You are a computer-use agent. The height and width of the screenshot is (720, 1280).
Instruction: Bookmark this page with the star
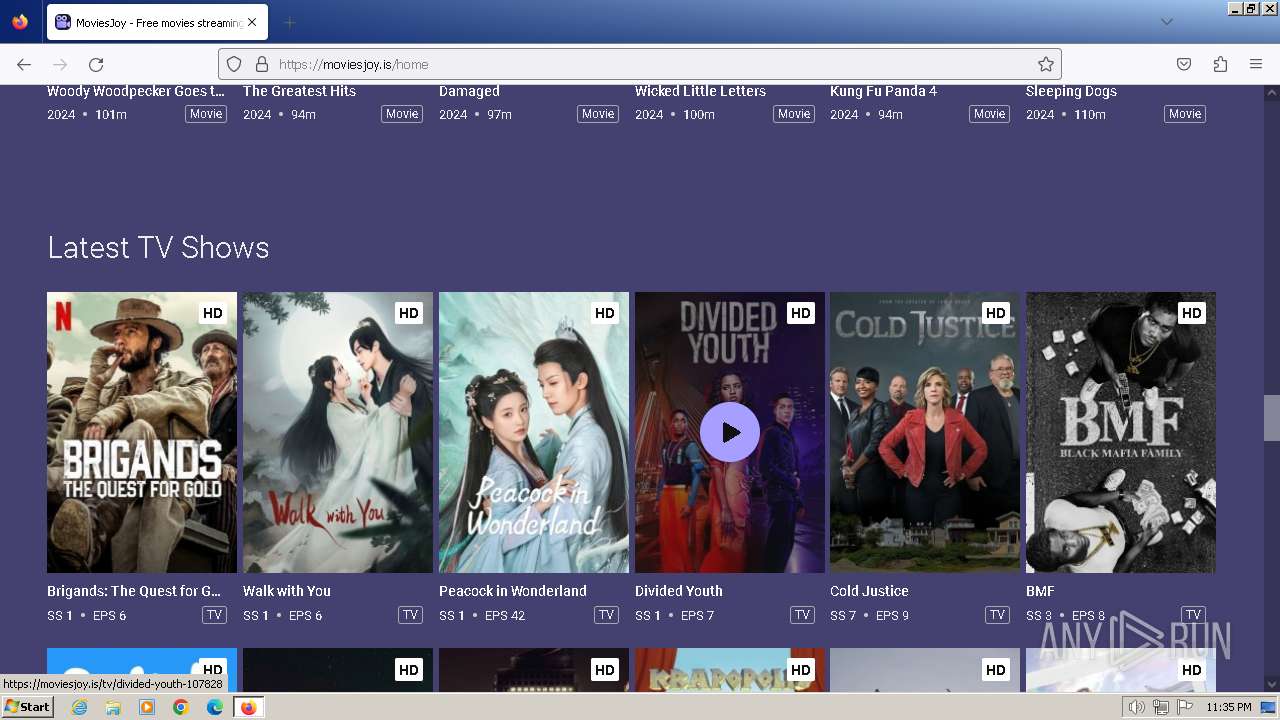point(1046,64)
